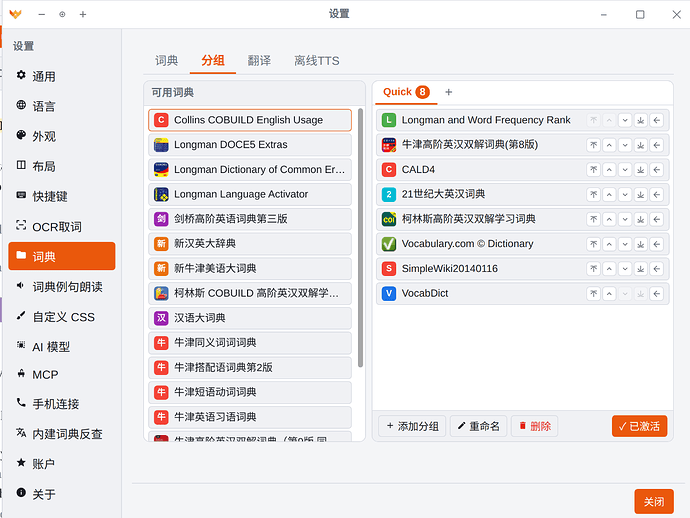Screen dimensions: 690x518
Task: Open 词典例句朗读 settings
Action: [62, 287]
